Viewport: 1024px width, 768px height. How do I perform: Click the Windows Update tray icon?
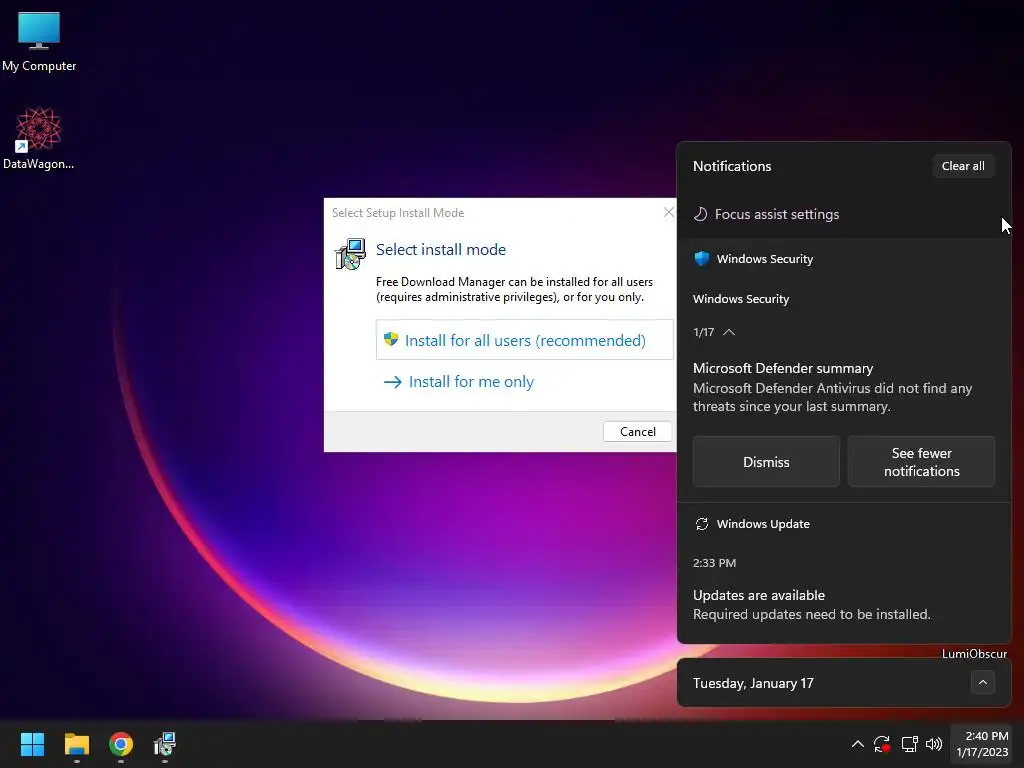882,744
